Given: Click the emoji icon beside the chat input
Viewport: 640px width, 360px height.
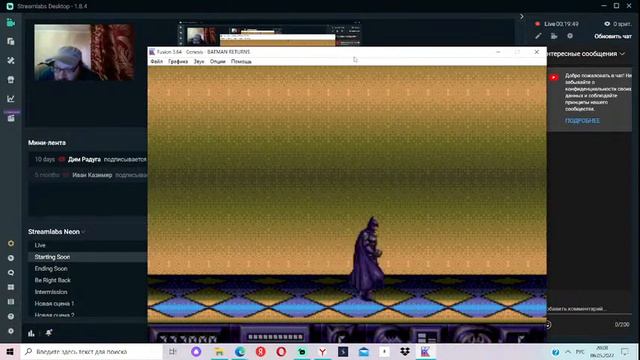Looking at the screenshot, I should point(548,325).
